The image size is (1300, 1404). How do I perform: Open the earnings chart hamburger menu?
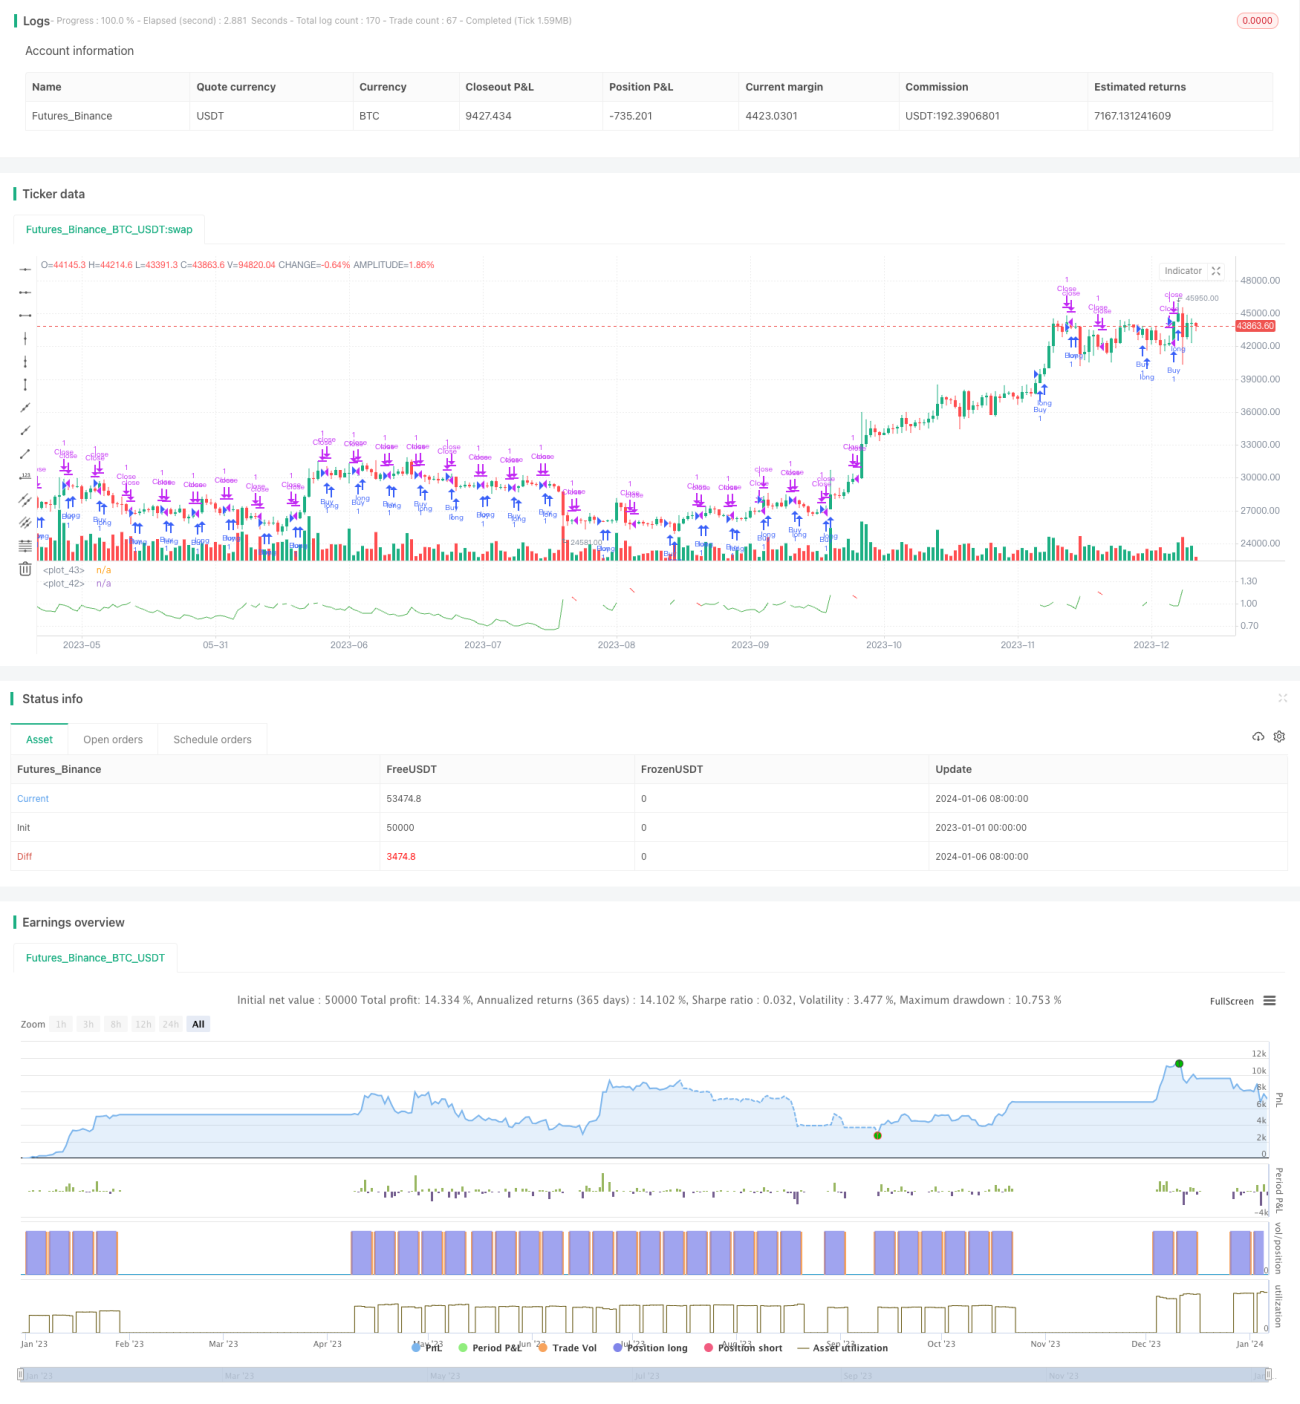coord(1269,1001)
